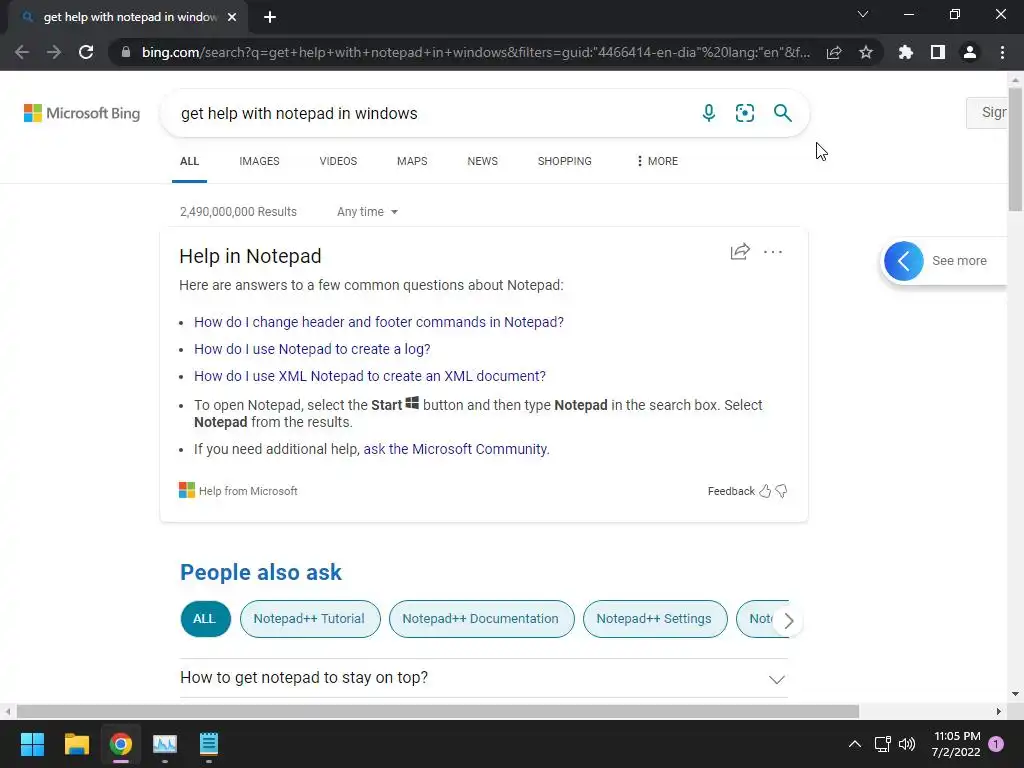Give thumbs up feedback
1024x768 pixels.
[x=765, y=491]
